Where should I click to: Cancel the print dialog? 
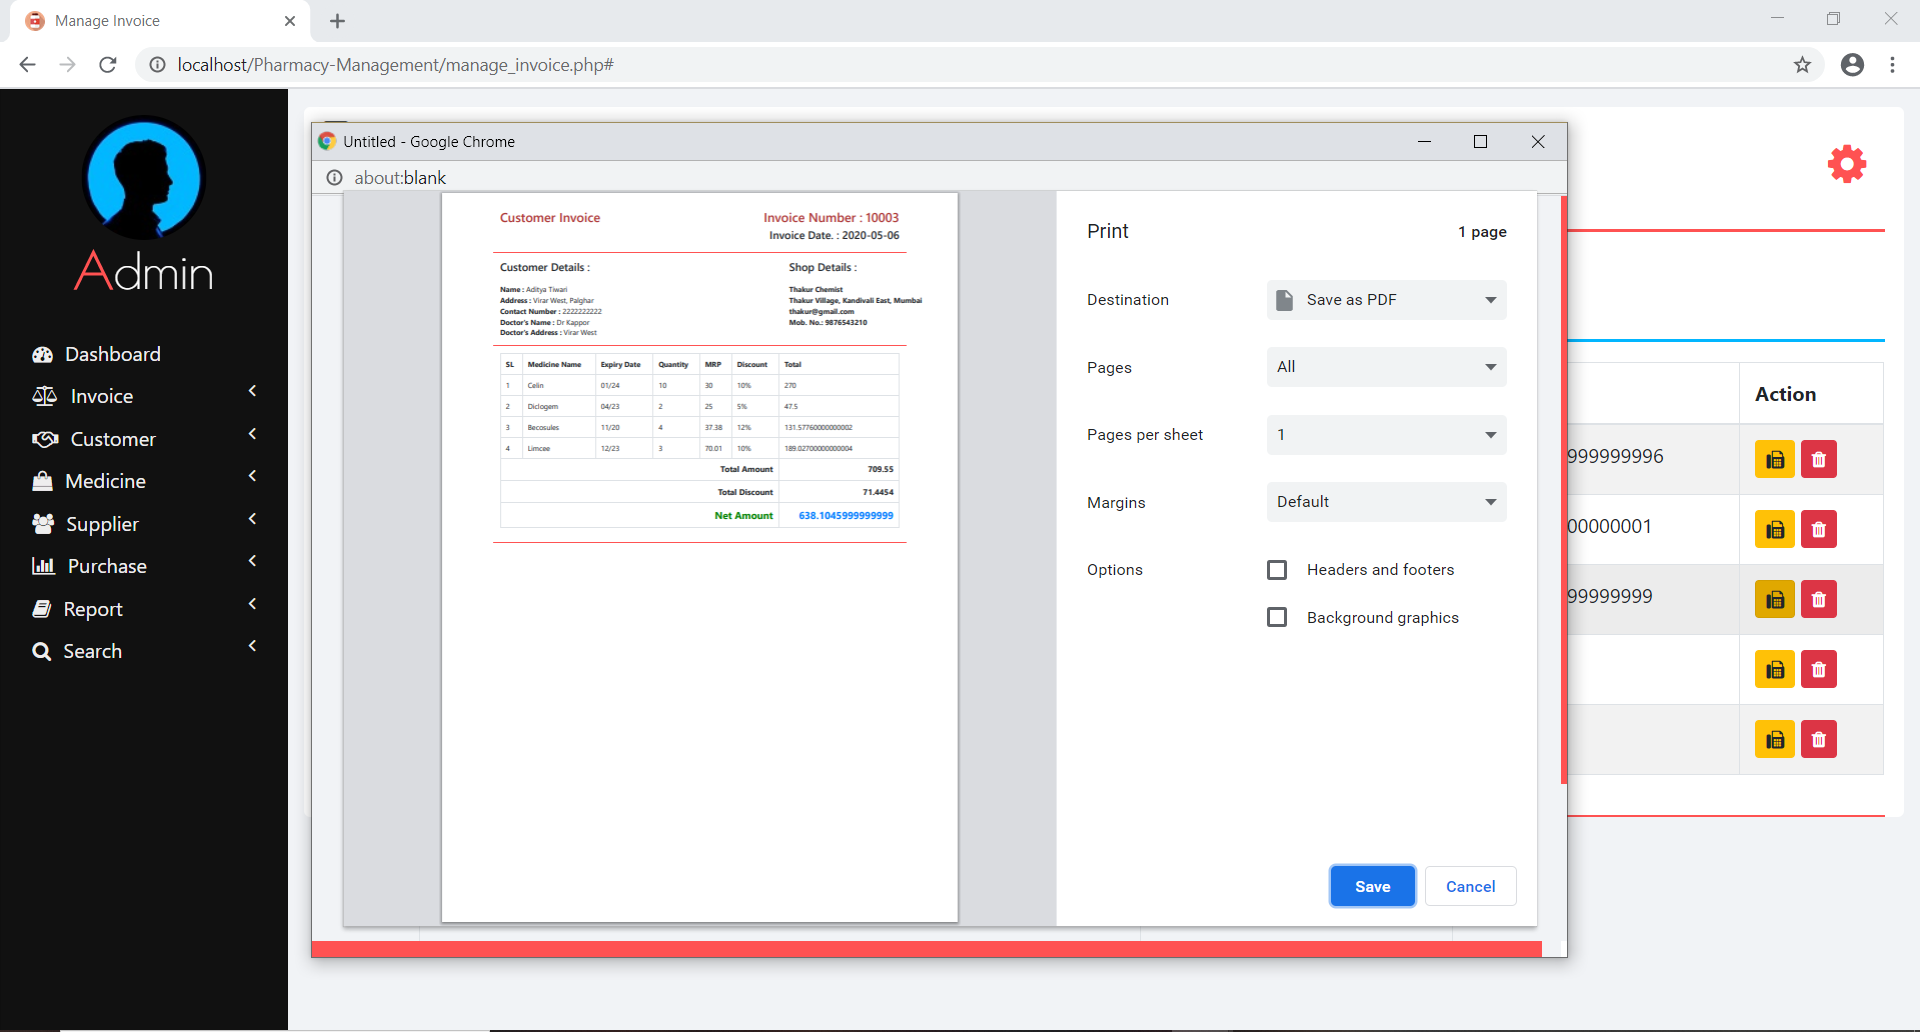pyautogui.click(x=1470, y=886)
